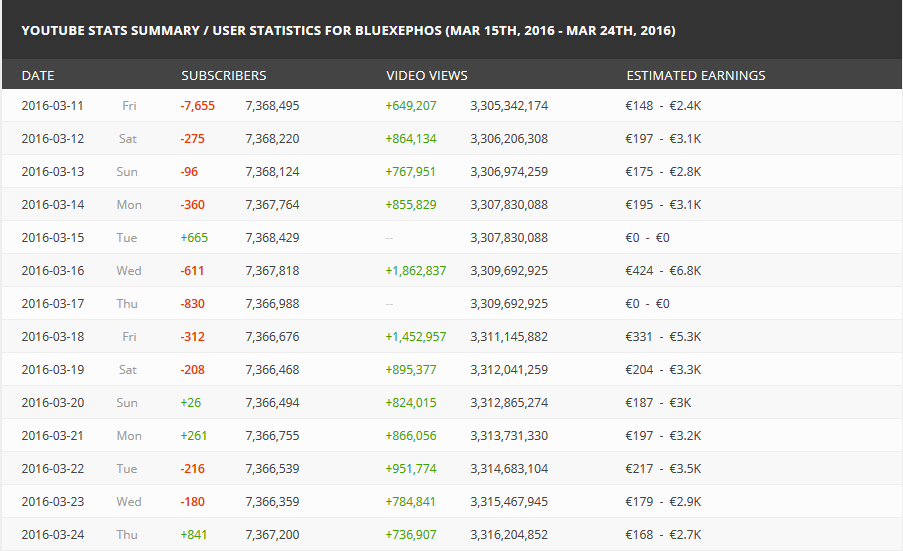This screenshot has height=551, width=903.
Task: Click the date 2016-03-22
Action: click(52, 469)
